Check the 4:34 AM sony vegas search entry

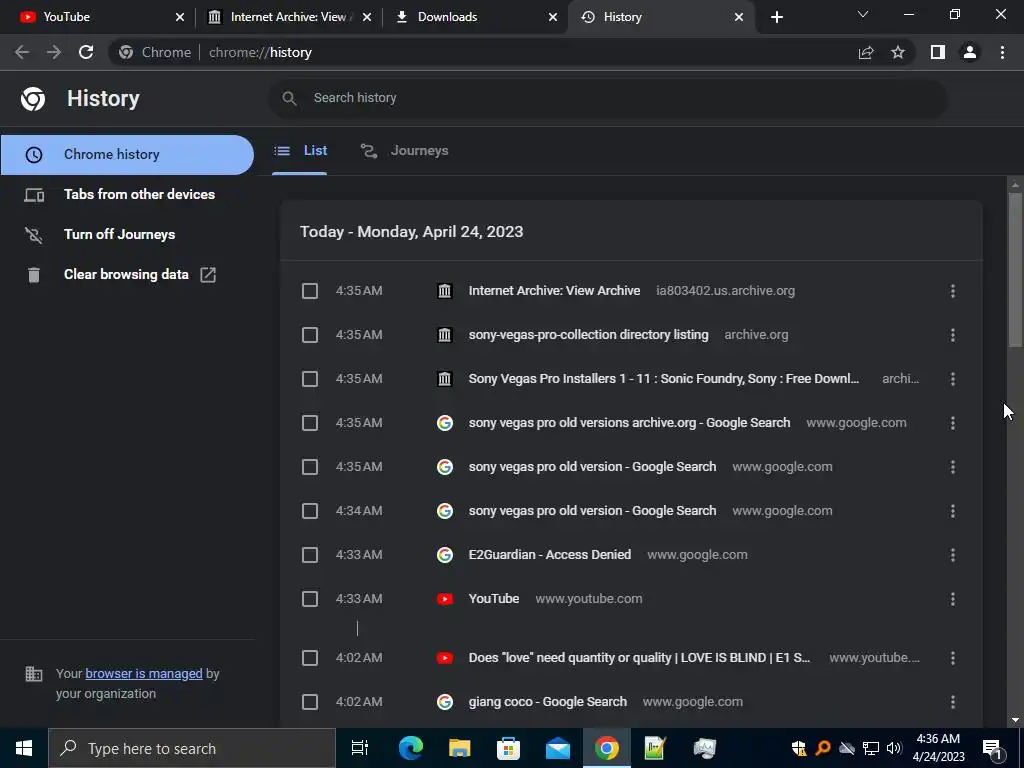[x=310, y=511]
